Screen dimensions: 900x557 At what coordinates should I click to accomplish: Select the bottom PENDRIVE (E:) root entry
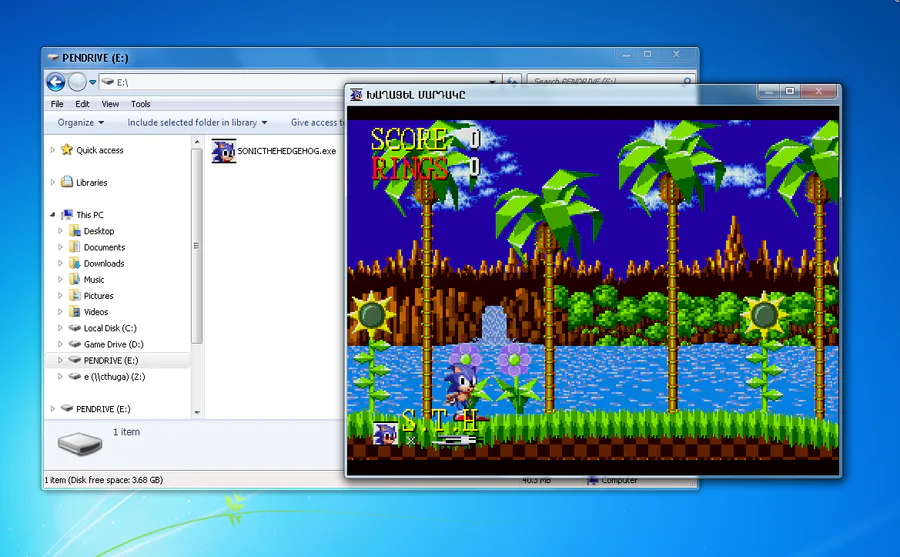[x=103, y=409]
